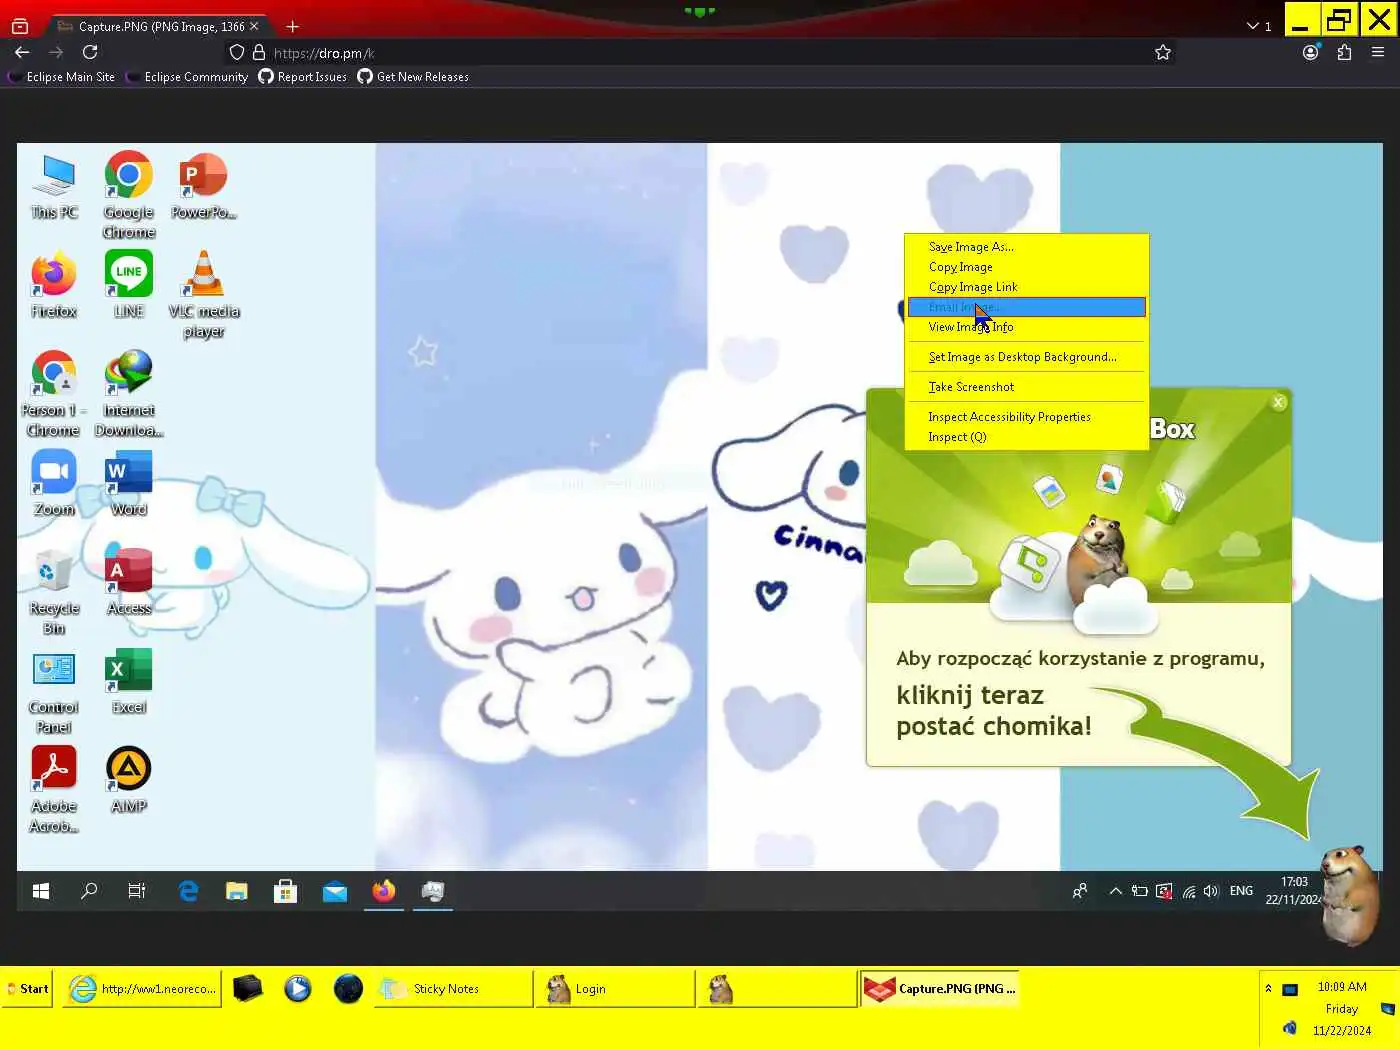Click ENG language indicator in inner tray

[1241, 891]
